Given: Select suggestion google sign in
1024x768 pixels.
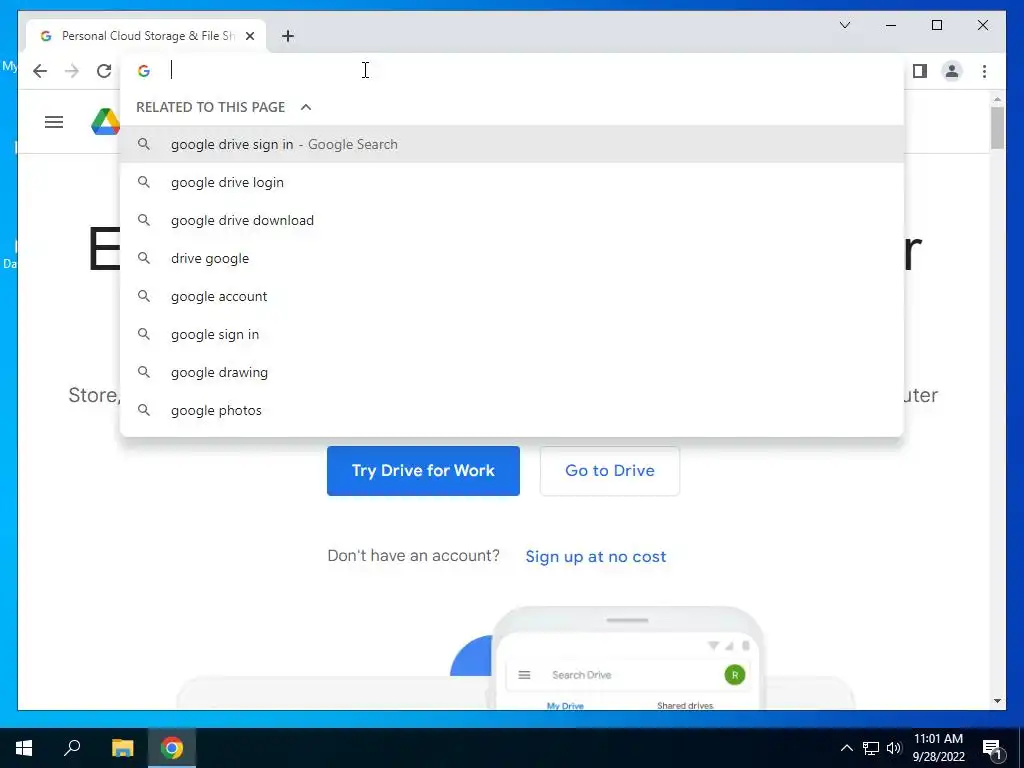Looking at the screenshot, I should [x=512, y=334].
